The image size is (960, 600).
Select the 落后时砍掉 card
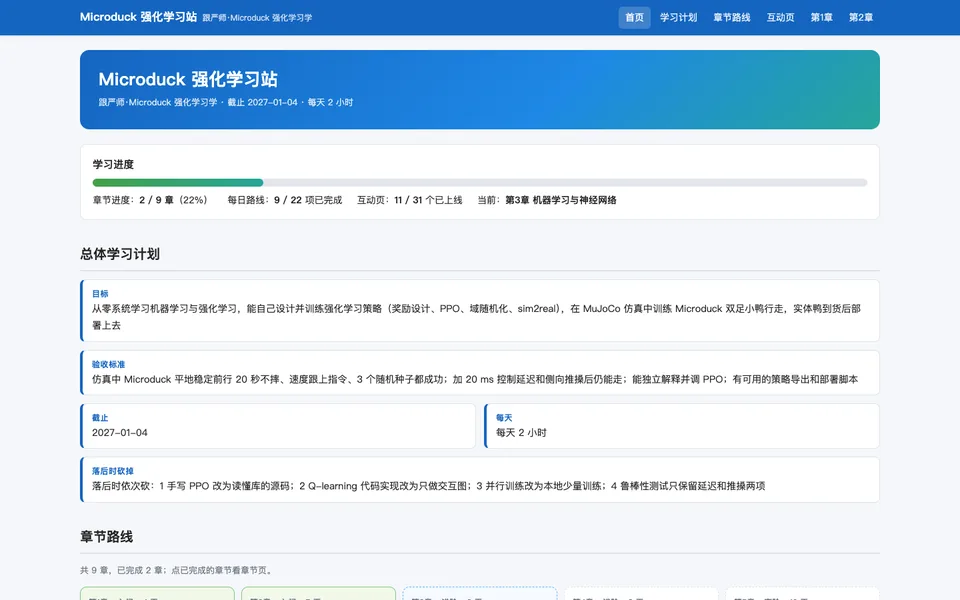pyautogui.click(x=479, y=479)
